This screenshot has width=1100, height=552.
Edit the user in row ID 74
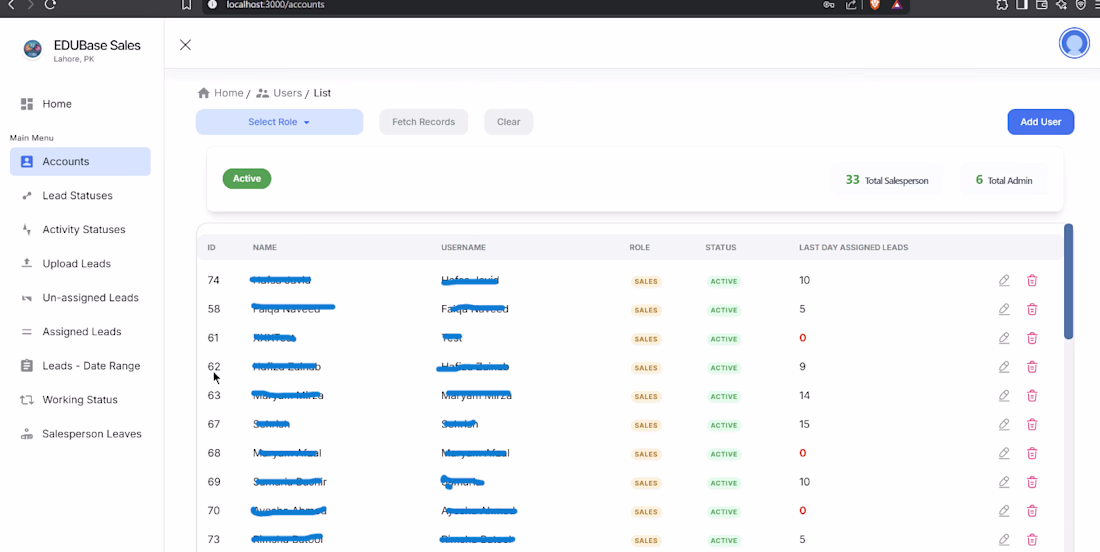coord(1004,281)
